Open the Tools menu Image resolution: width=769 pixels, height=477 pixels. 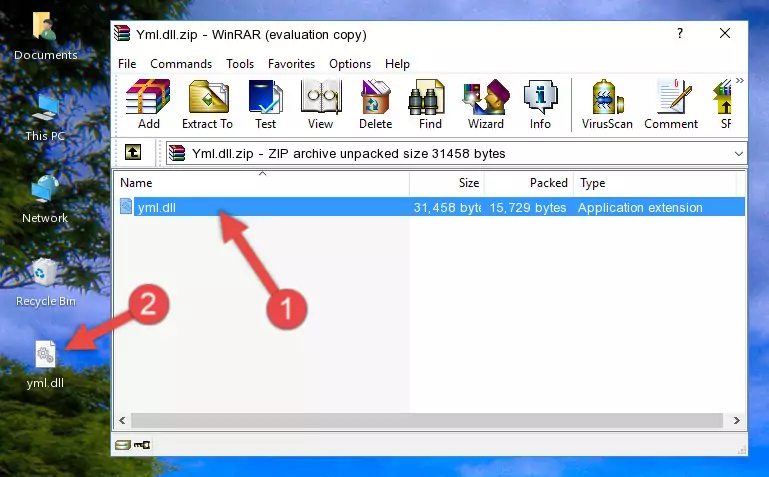point(240,64)
